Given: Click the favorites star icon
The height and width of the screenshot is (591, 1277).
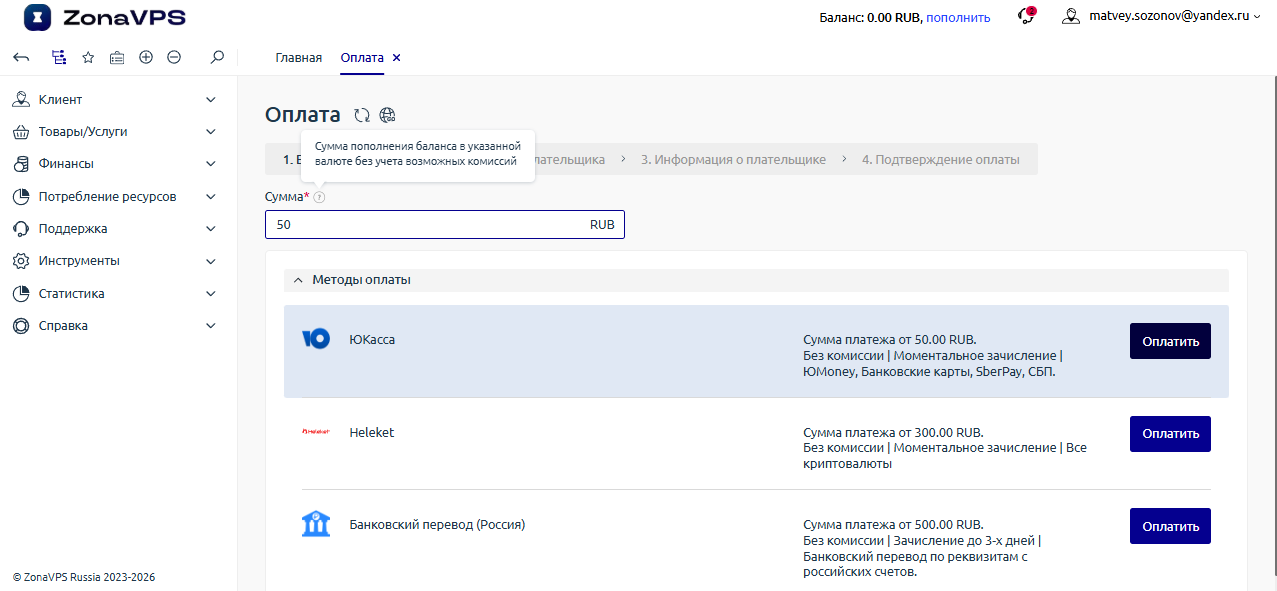Looking at the screenshot, I should 88,58.
